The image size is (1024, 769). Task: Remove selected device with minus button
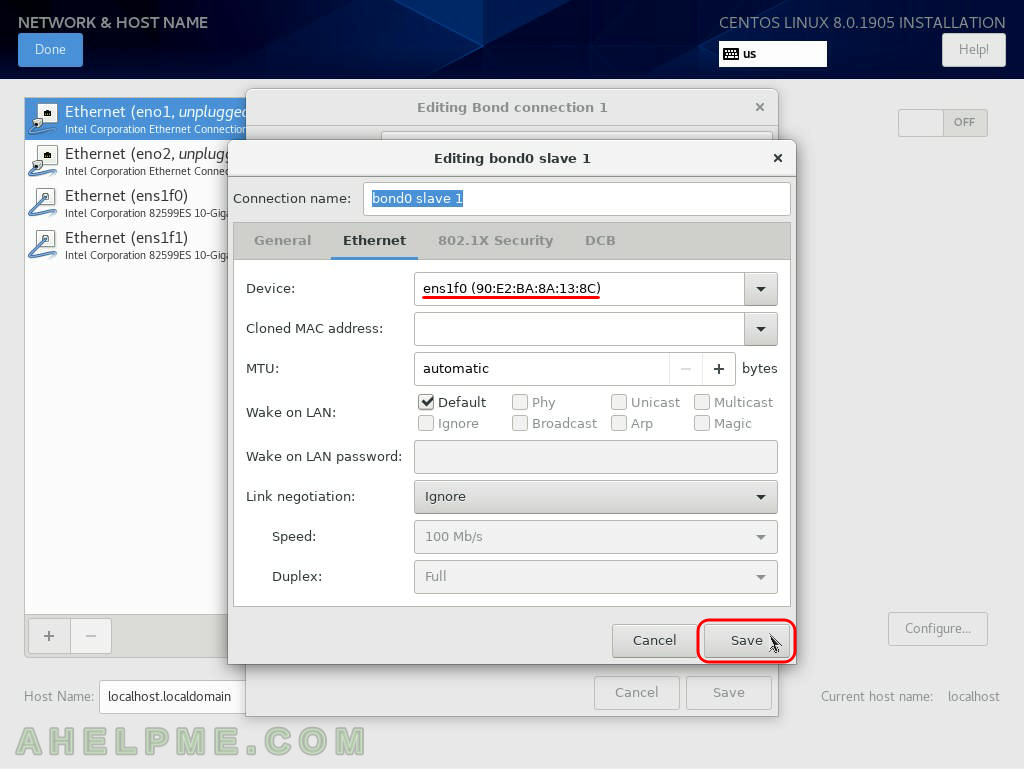point(91,636)
